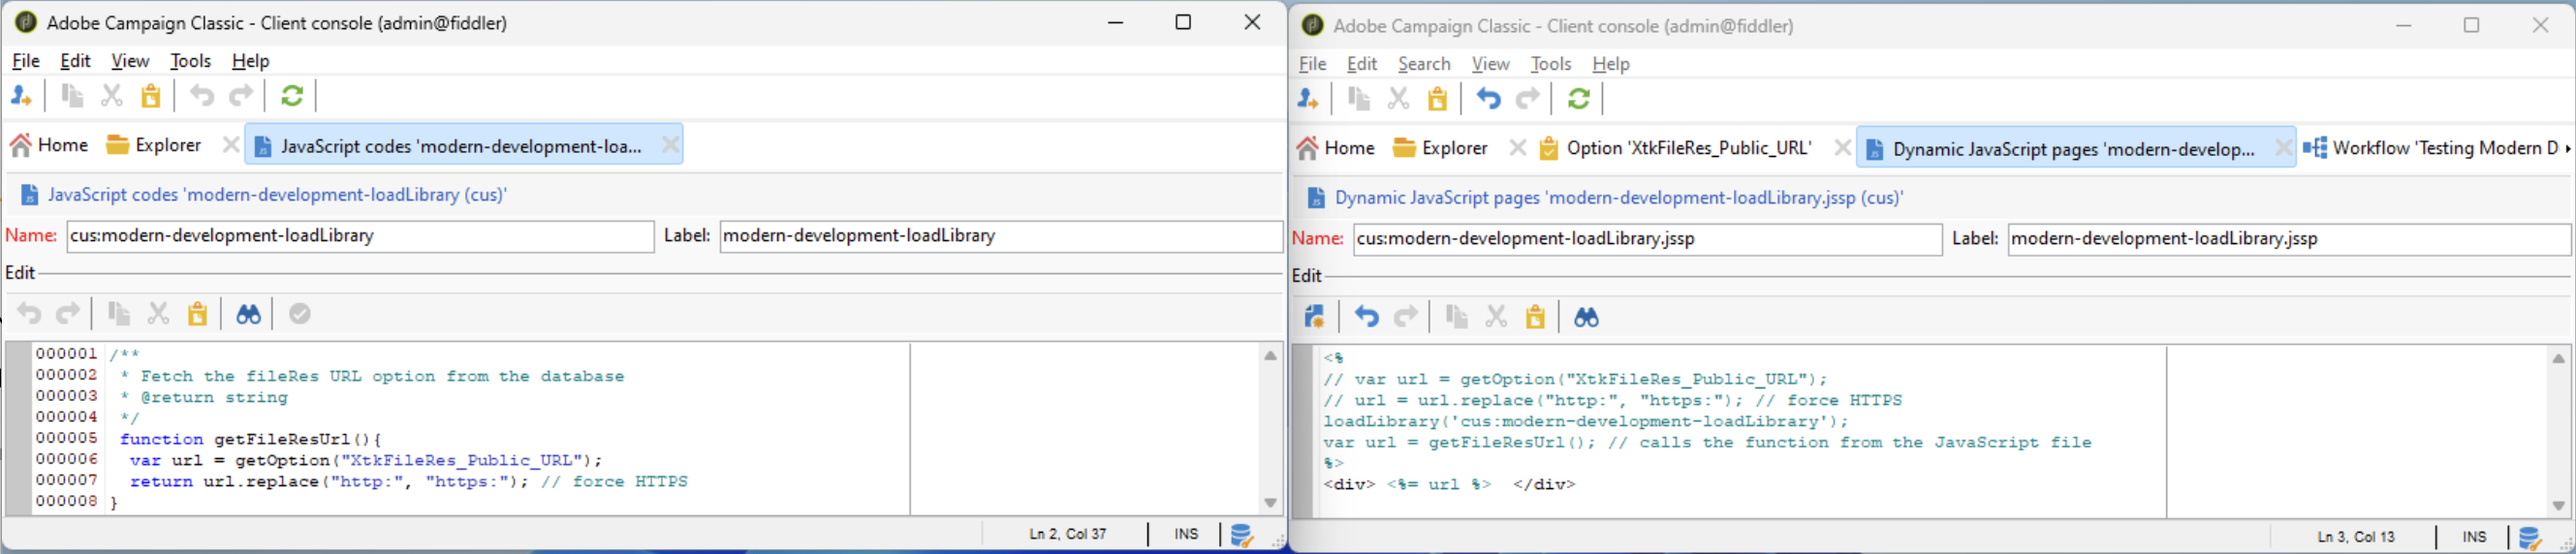
Task: Click the Paste clipboard icon in left window main toolbar
Action: (150, 96)
